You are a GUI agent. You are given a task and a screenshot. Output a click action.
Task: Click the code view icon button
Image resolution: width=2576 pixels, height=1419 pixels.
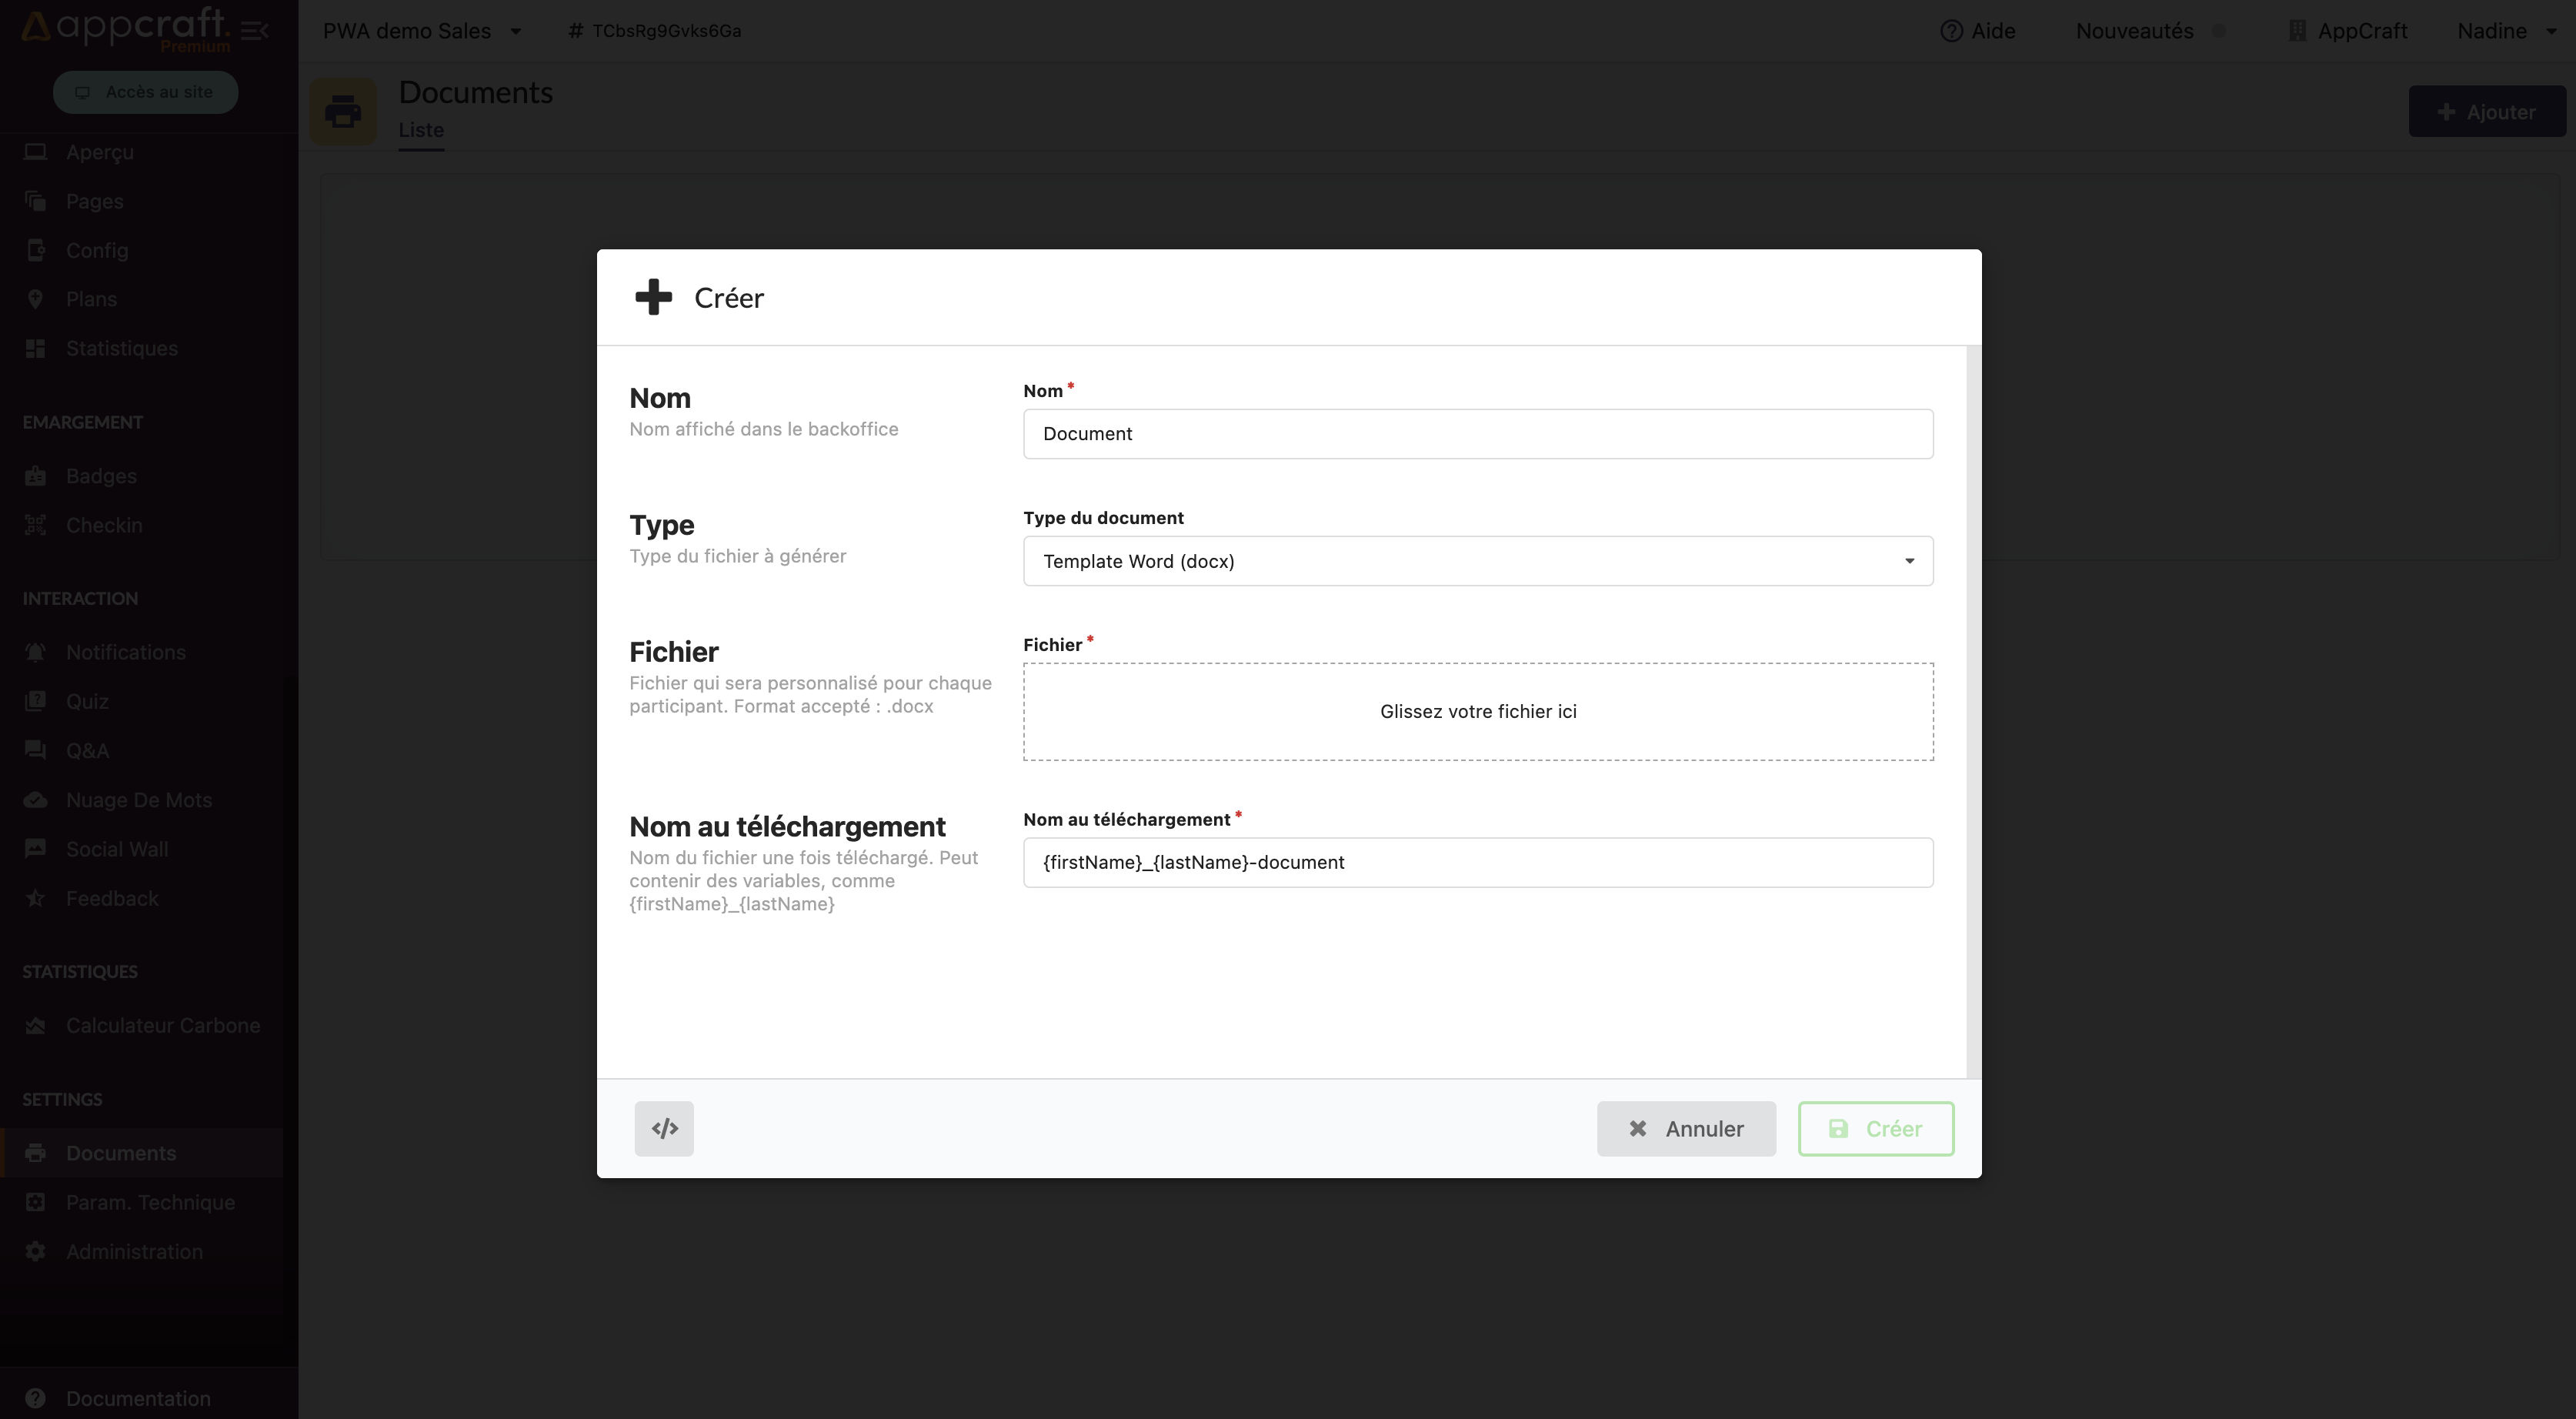pos(664,1128)
